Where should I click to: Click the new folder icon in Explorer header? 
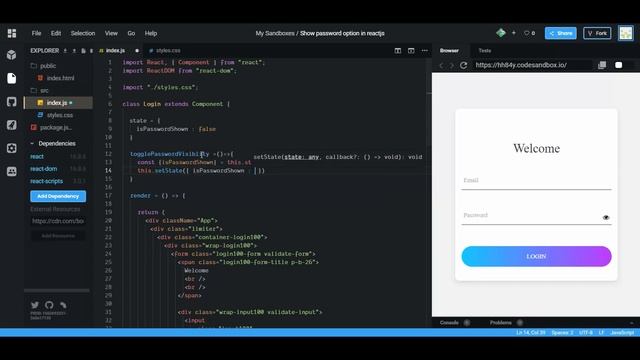[x=91, y=51]
